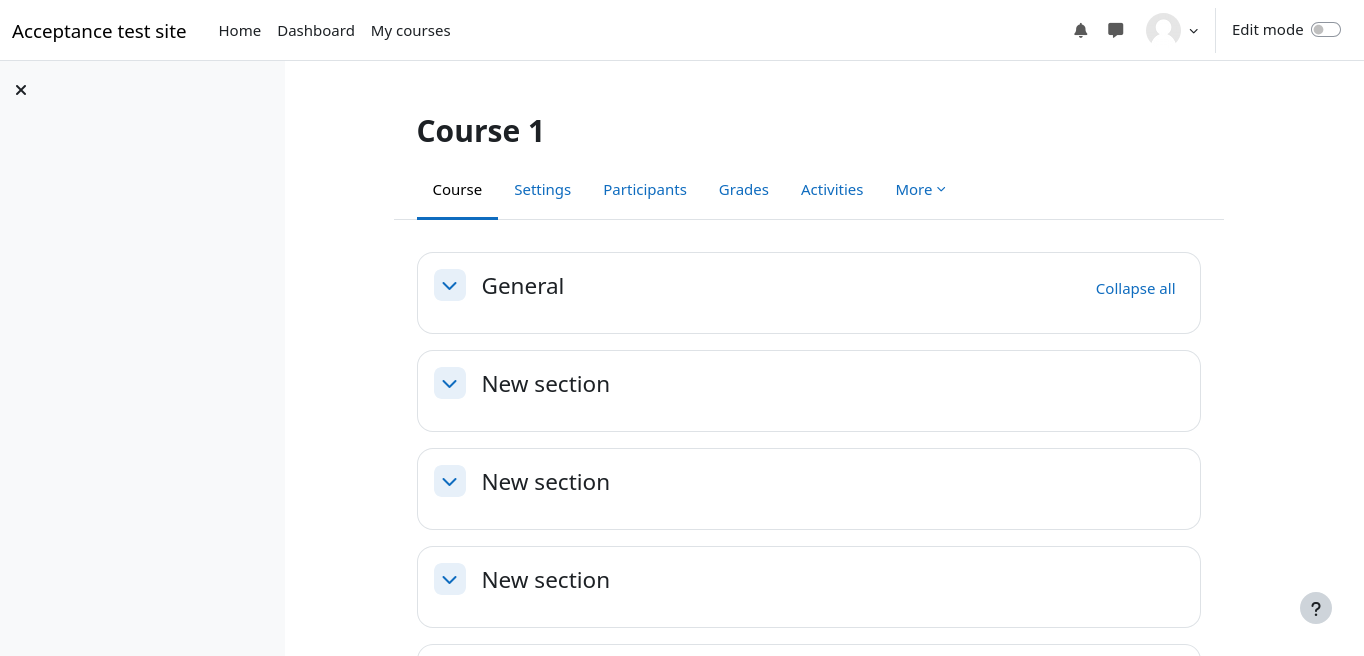The image size is (1364, 656).
Task: Switch to the Settings tab
Action: pos(542,190)
